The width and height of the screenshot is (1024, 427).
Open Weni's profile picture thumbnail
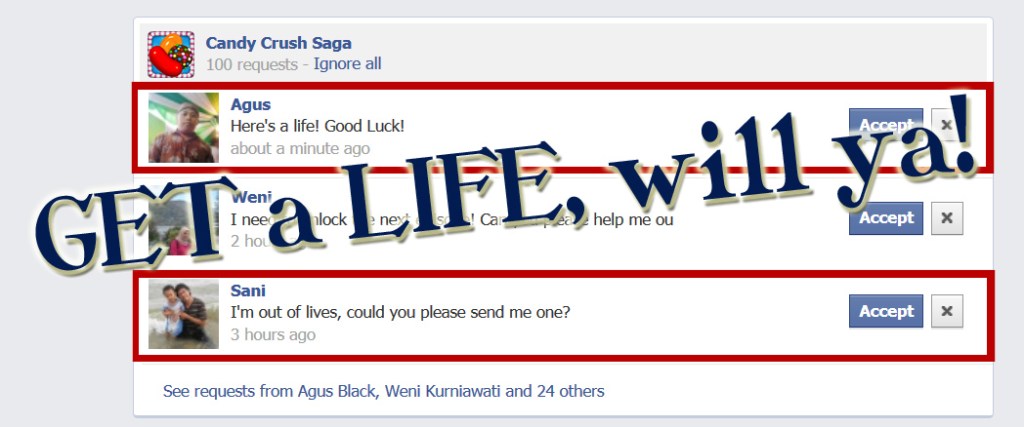click(184, 221)
